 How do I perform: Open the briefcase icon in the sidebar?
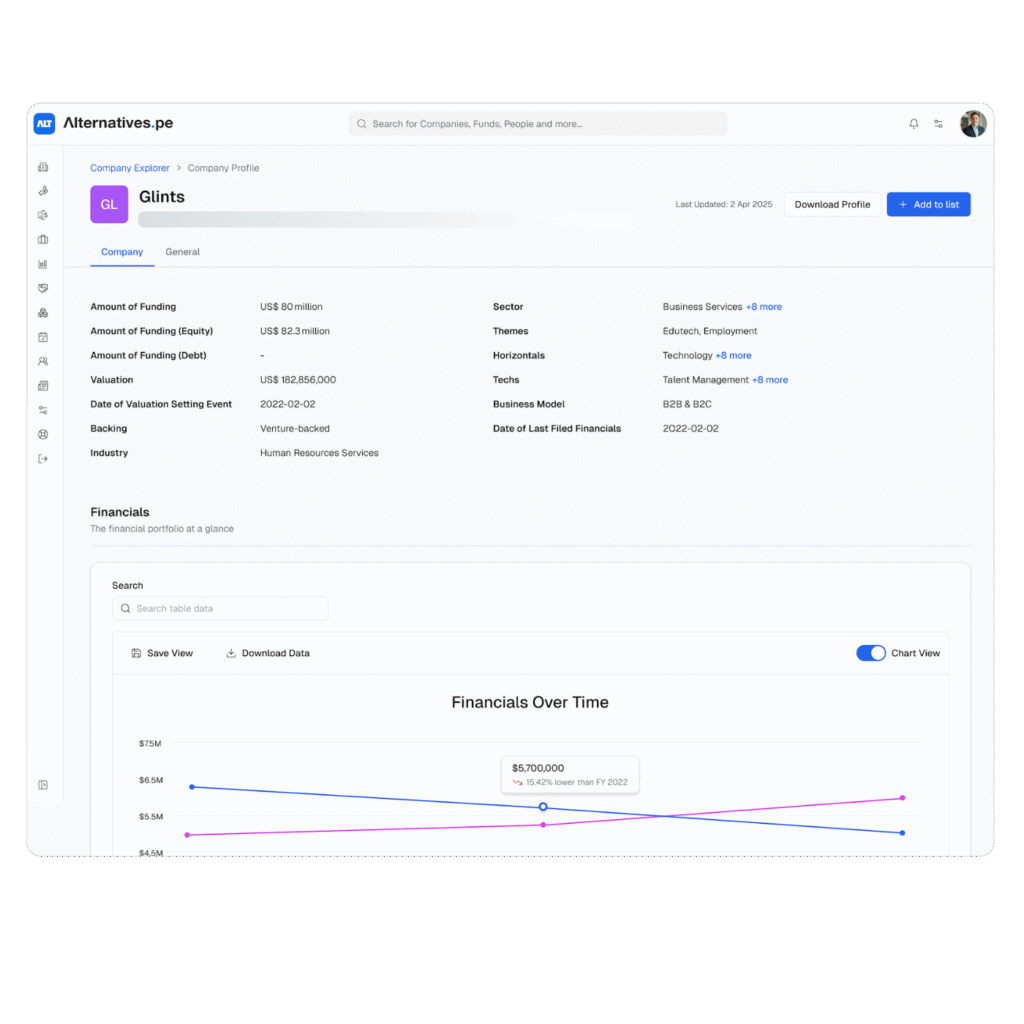[43, 239]
